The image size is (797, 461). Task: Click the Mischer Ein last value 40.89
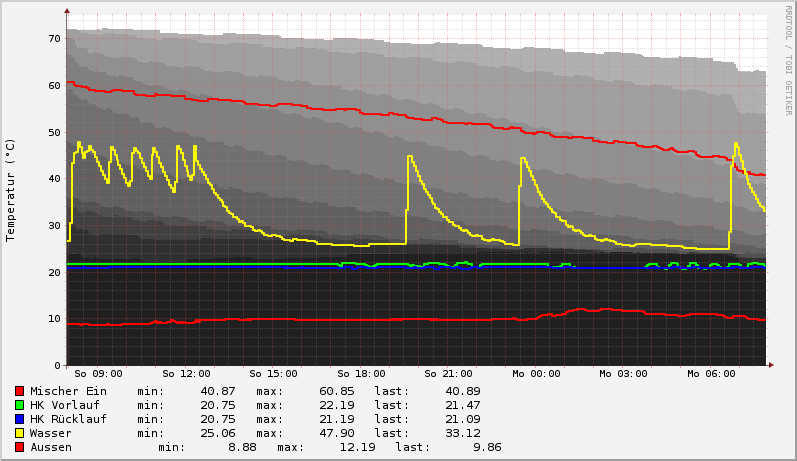click(x=462, y=391)
